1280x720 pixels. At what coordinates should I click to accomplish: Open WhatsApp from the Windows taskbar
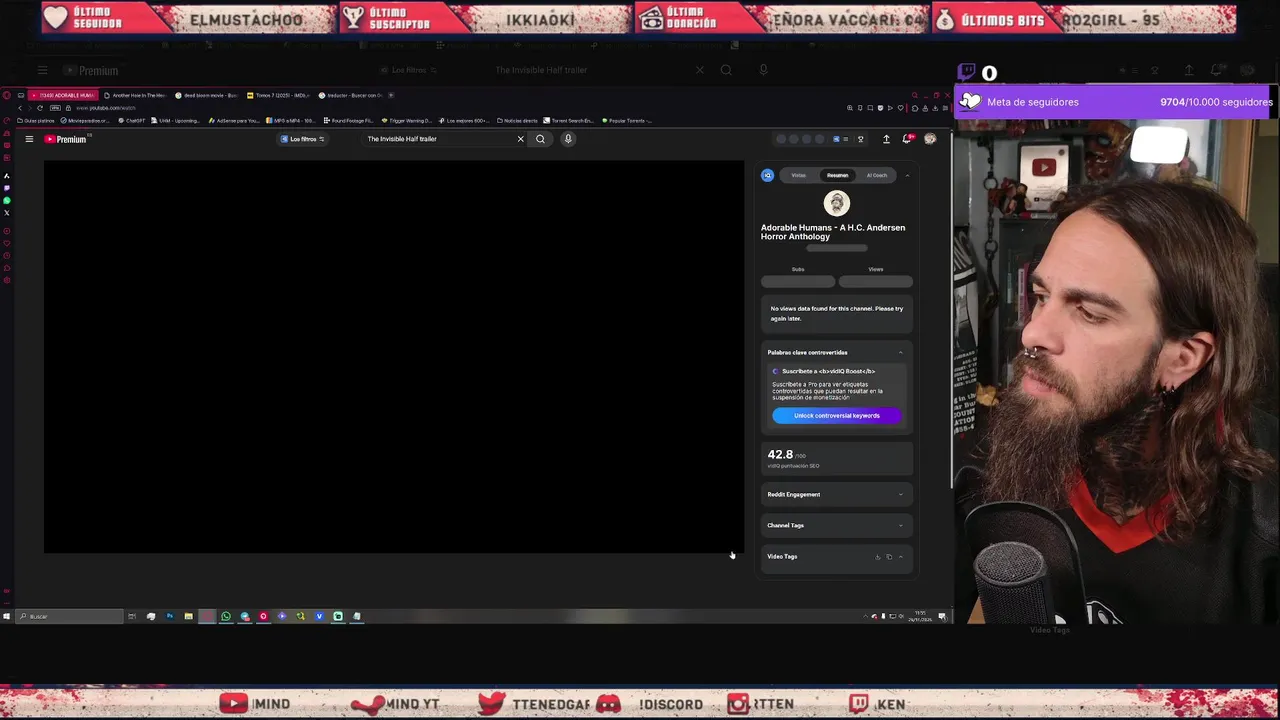[x=226, y=616]
